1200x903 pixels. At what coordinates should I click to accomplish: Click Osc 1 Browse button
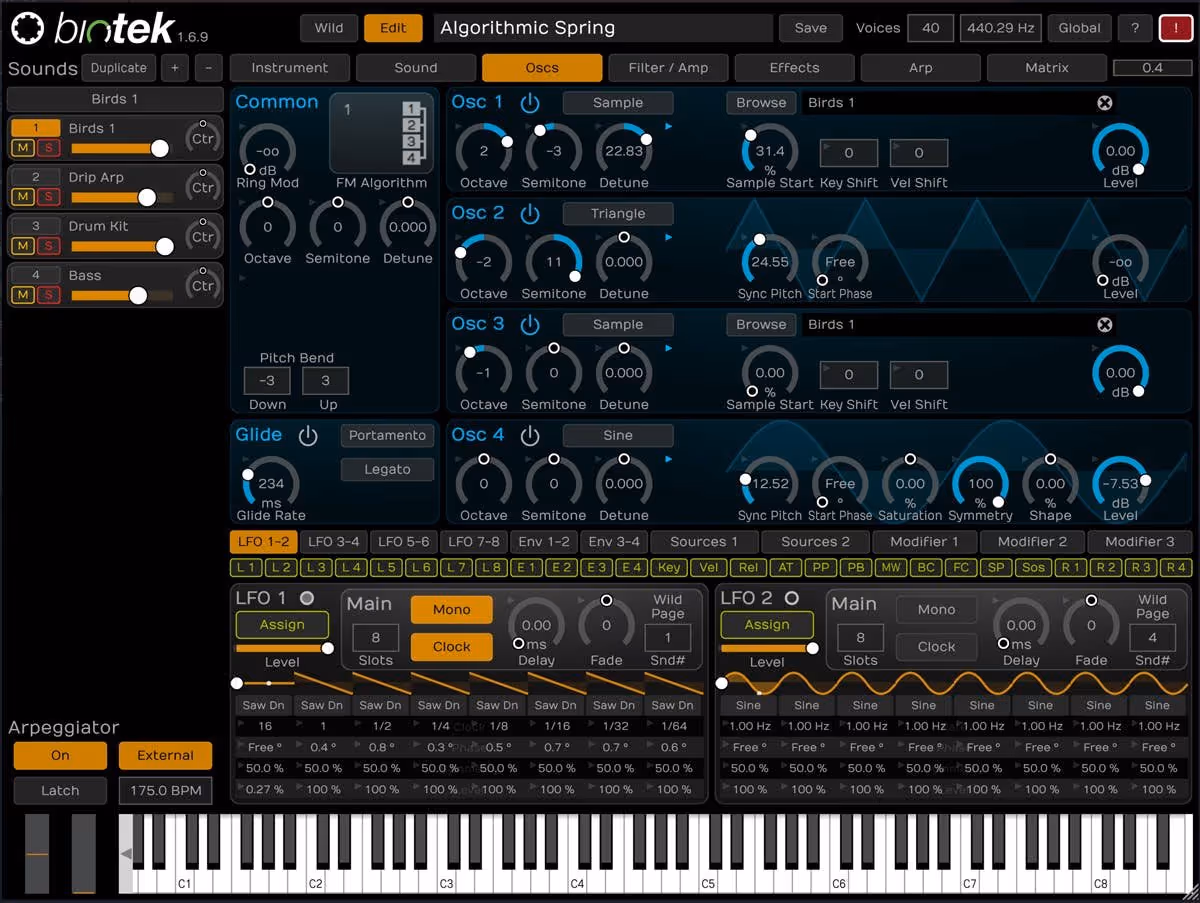pyautogui.click(x=761, y=102)
